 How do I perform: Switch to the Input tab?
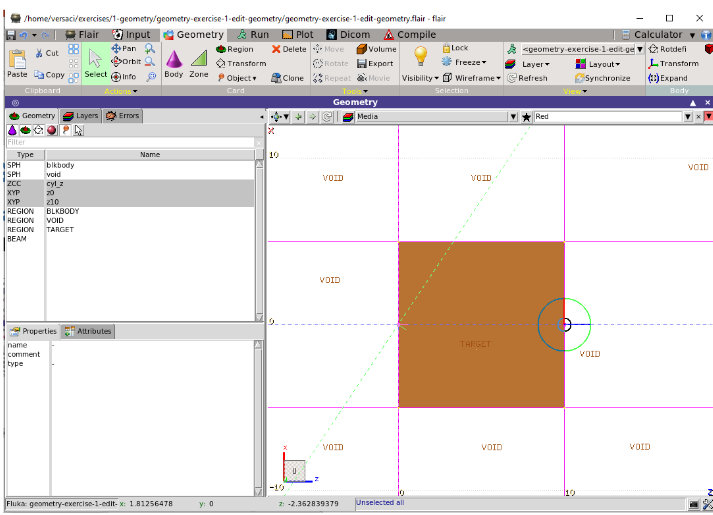[131, 35]
